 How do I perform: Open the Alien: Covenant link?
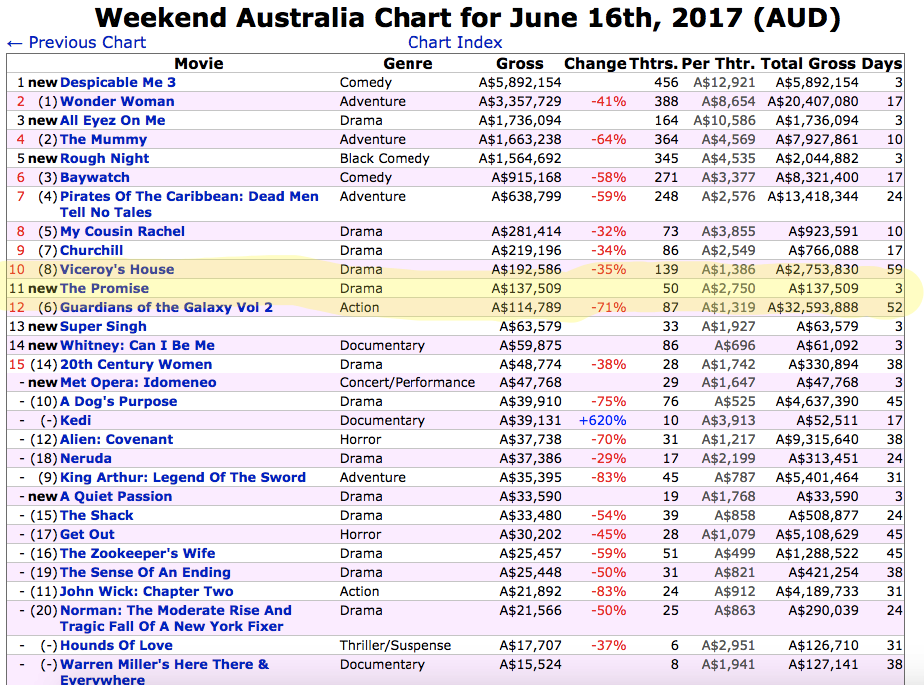pos(117,439)
